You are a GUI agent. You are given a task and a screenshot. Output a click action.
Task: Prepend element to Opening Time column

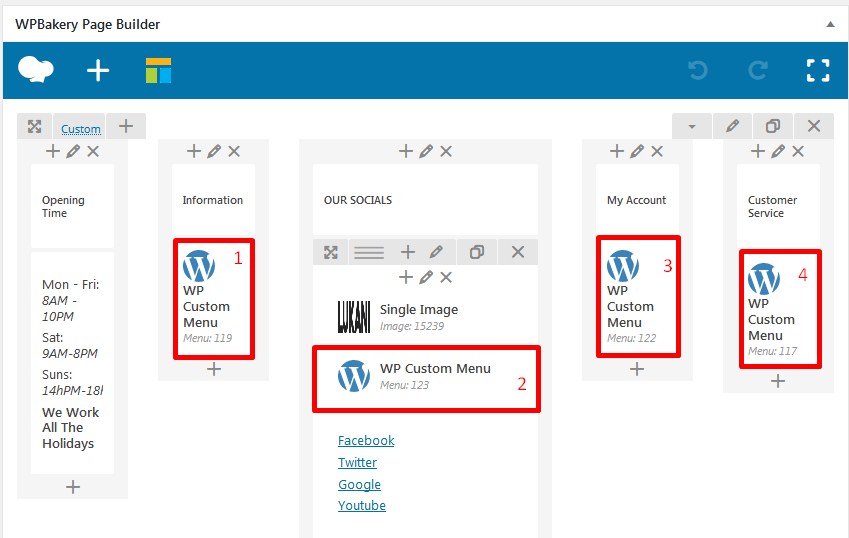(53, 152)
